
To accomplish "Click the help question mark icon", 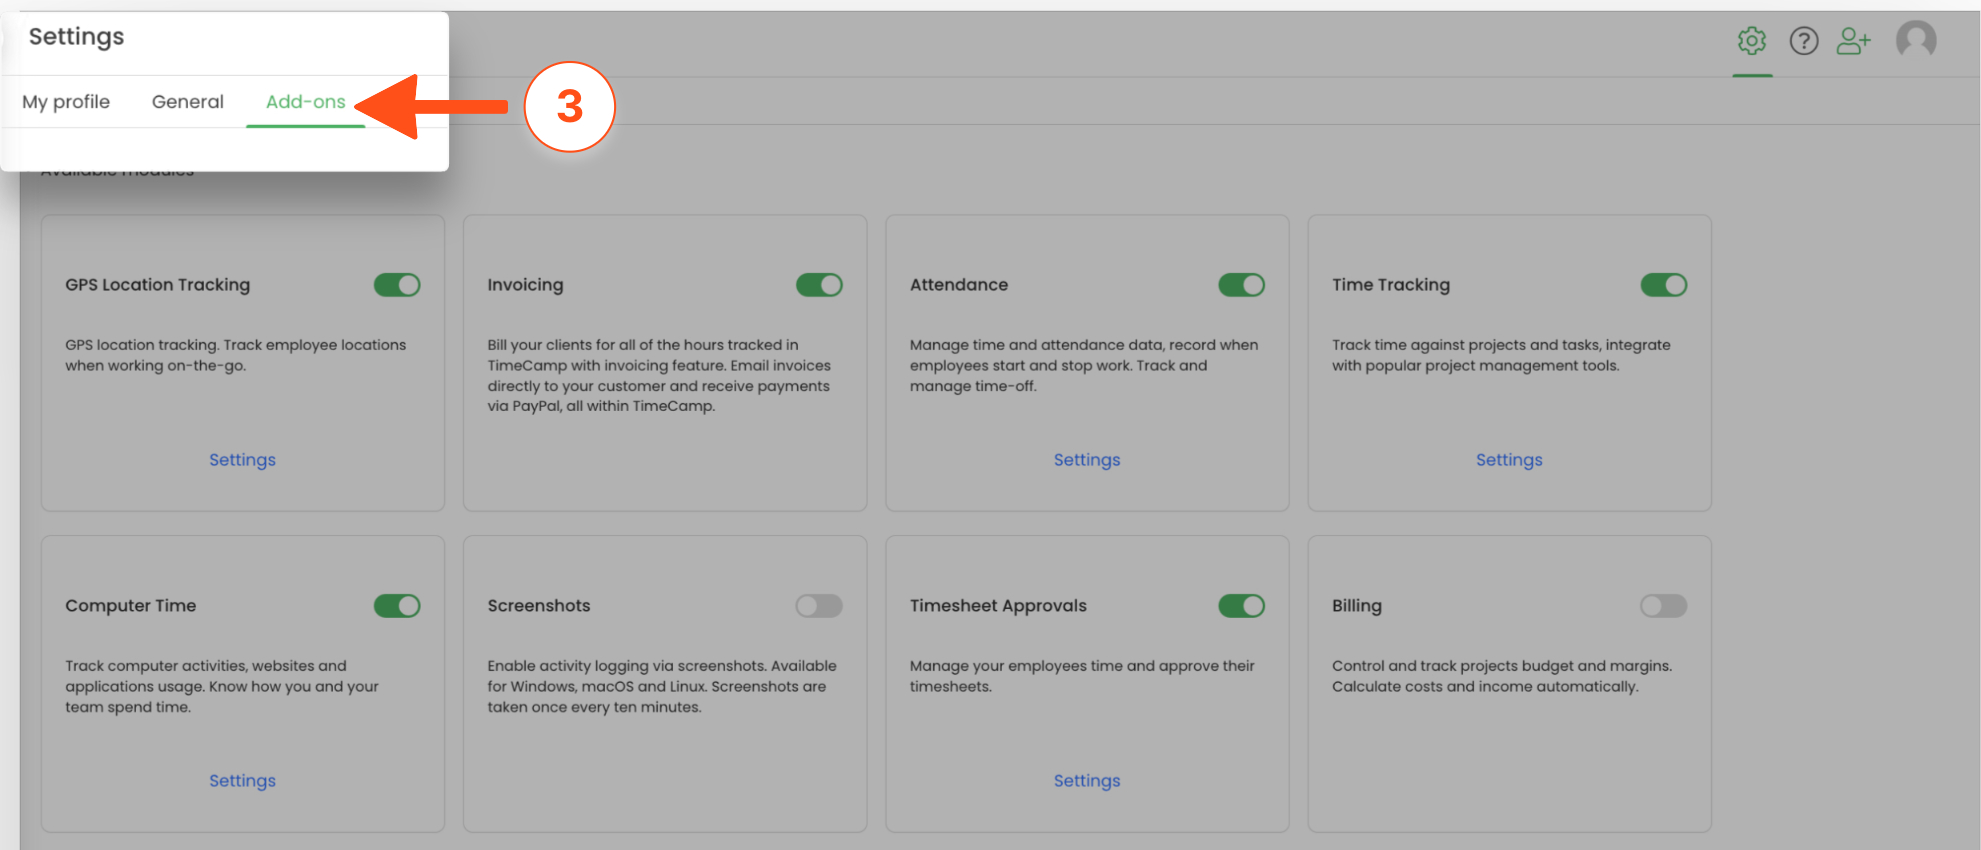I will tap(1803, 41).
